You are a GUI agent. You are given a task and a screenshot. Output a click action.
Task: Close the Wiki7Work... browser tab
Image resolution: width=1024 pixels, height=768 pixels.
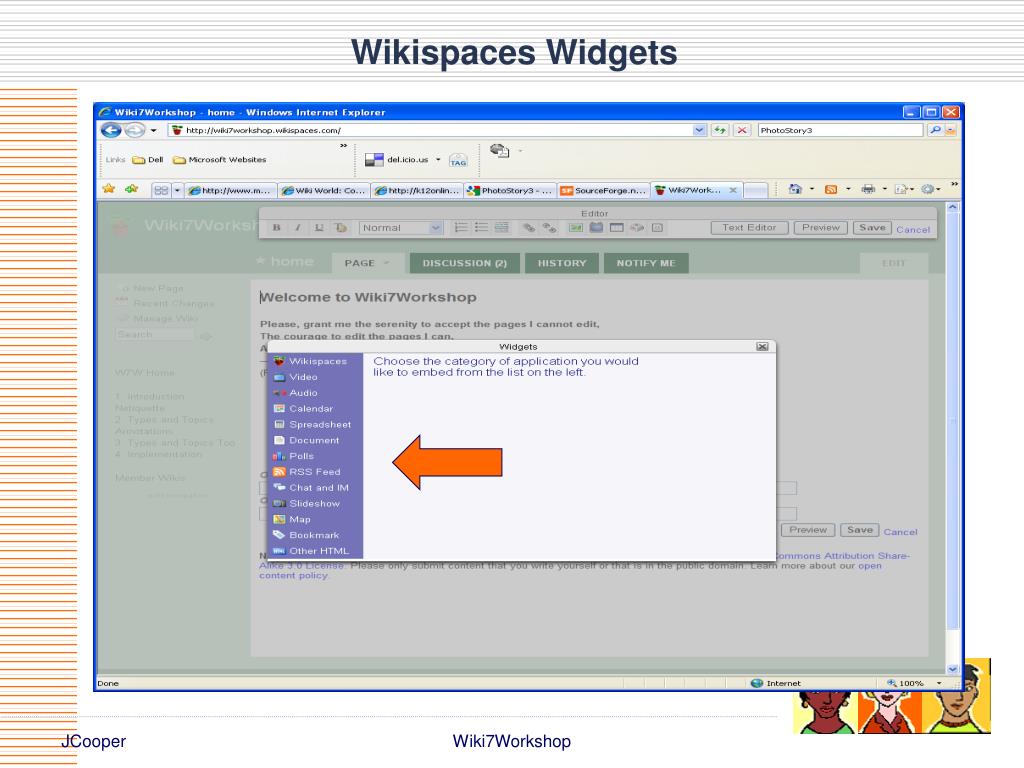pyautogui.click(x=733, y=190)
